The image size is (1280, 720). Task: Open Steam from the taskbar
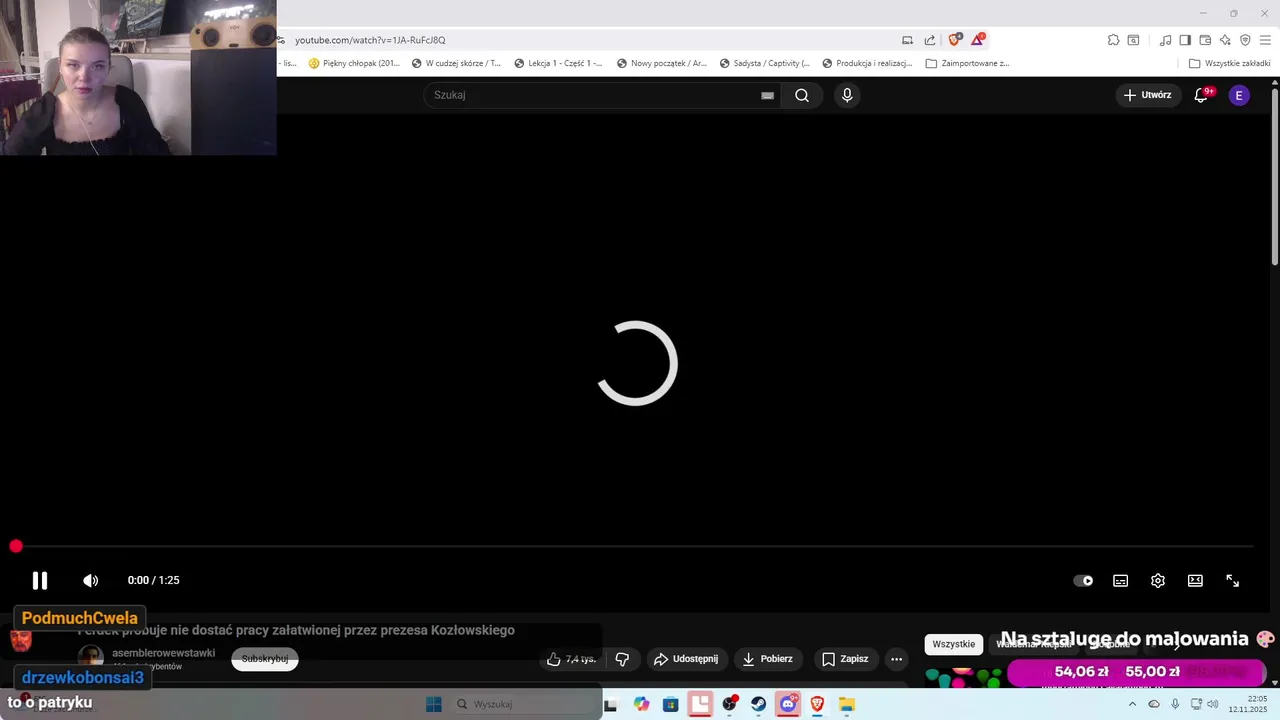point(759,704)
